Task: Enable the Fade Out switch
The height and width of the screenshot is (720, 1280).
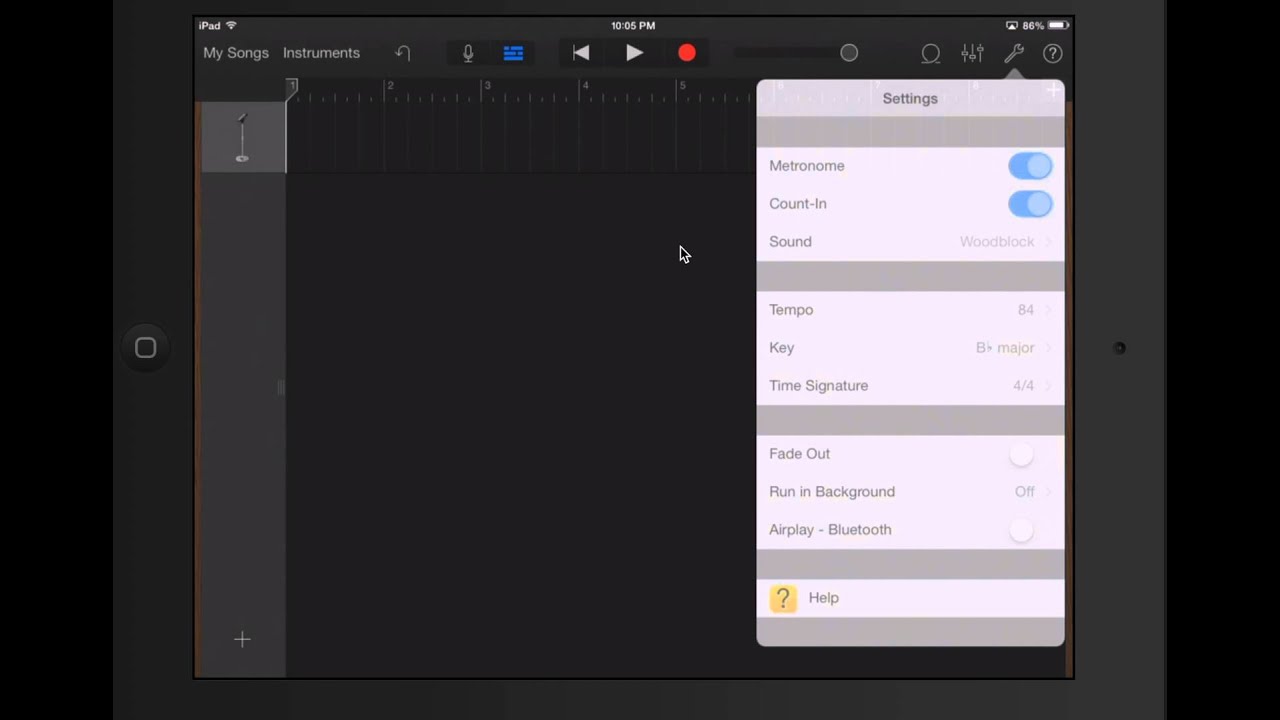Action: tap(1030, 454)
